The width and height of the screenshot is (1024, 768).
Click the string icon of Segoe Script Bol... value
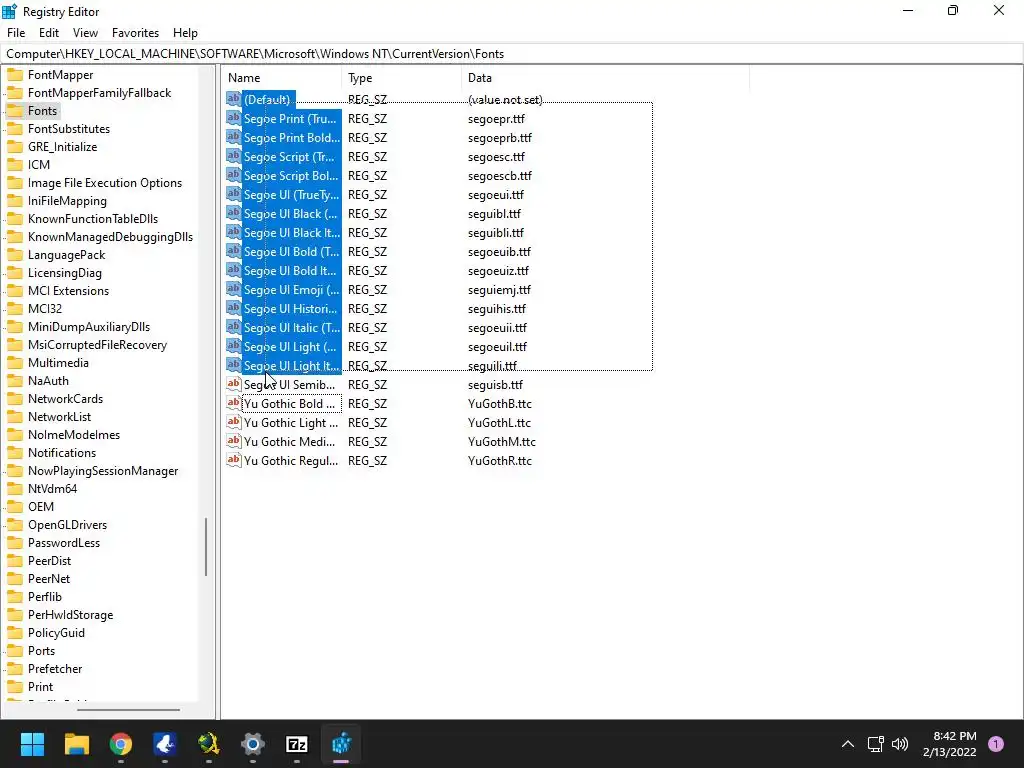[x=233, y=175]
